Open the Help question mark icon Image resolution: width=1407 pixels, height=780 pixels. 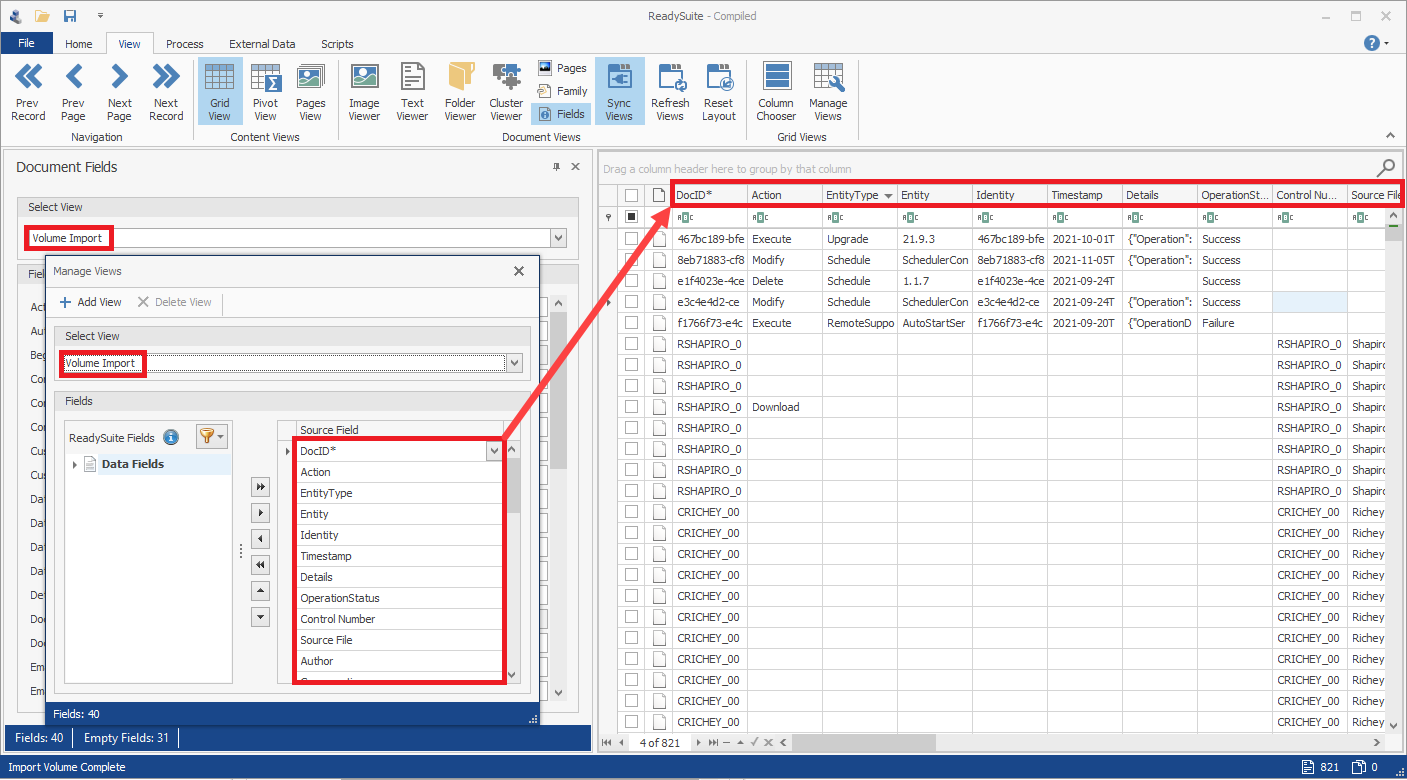click(1372, 43)
